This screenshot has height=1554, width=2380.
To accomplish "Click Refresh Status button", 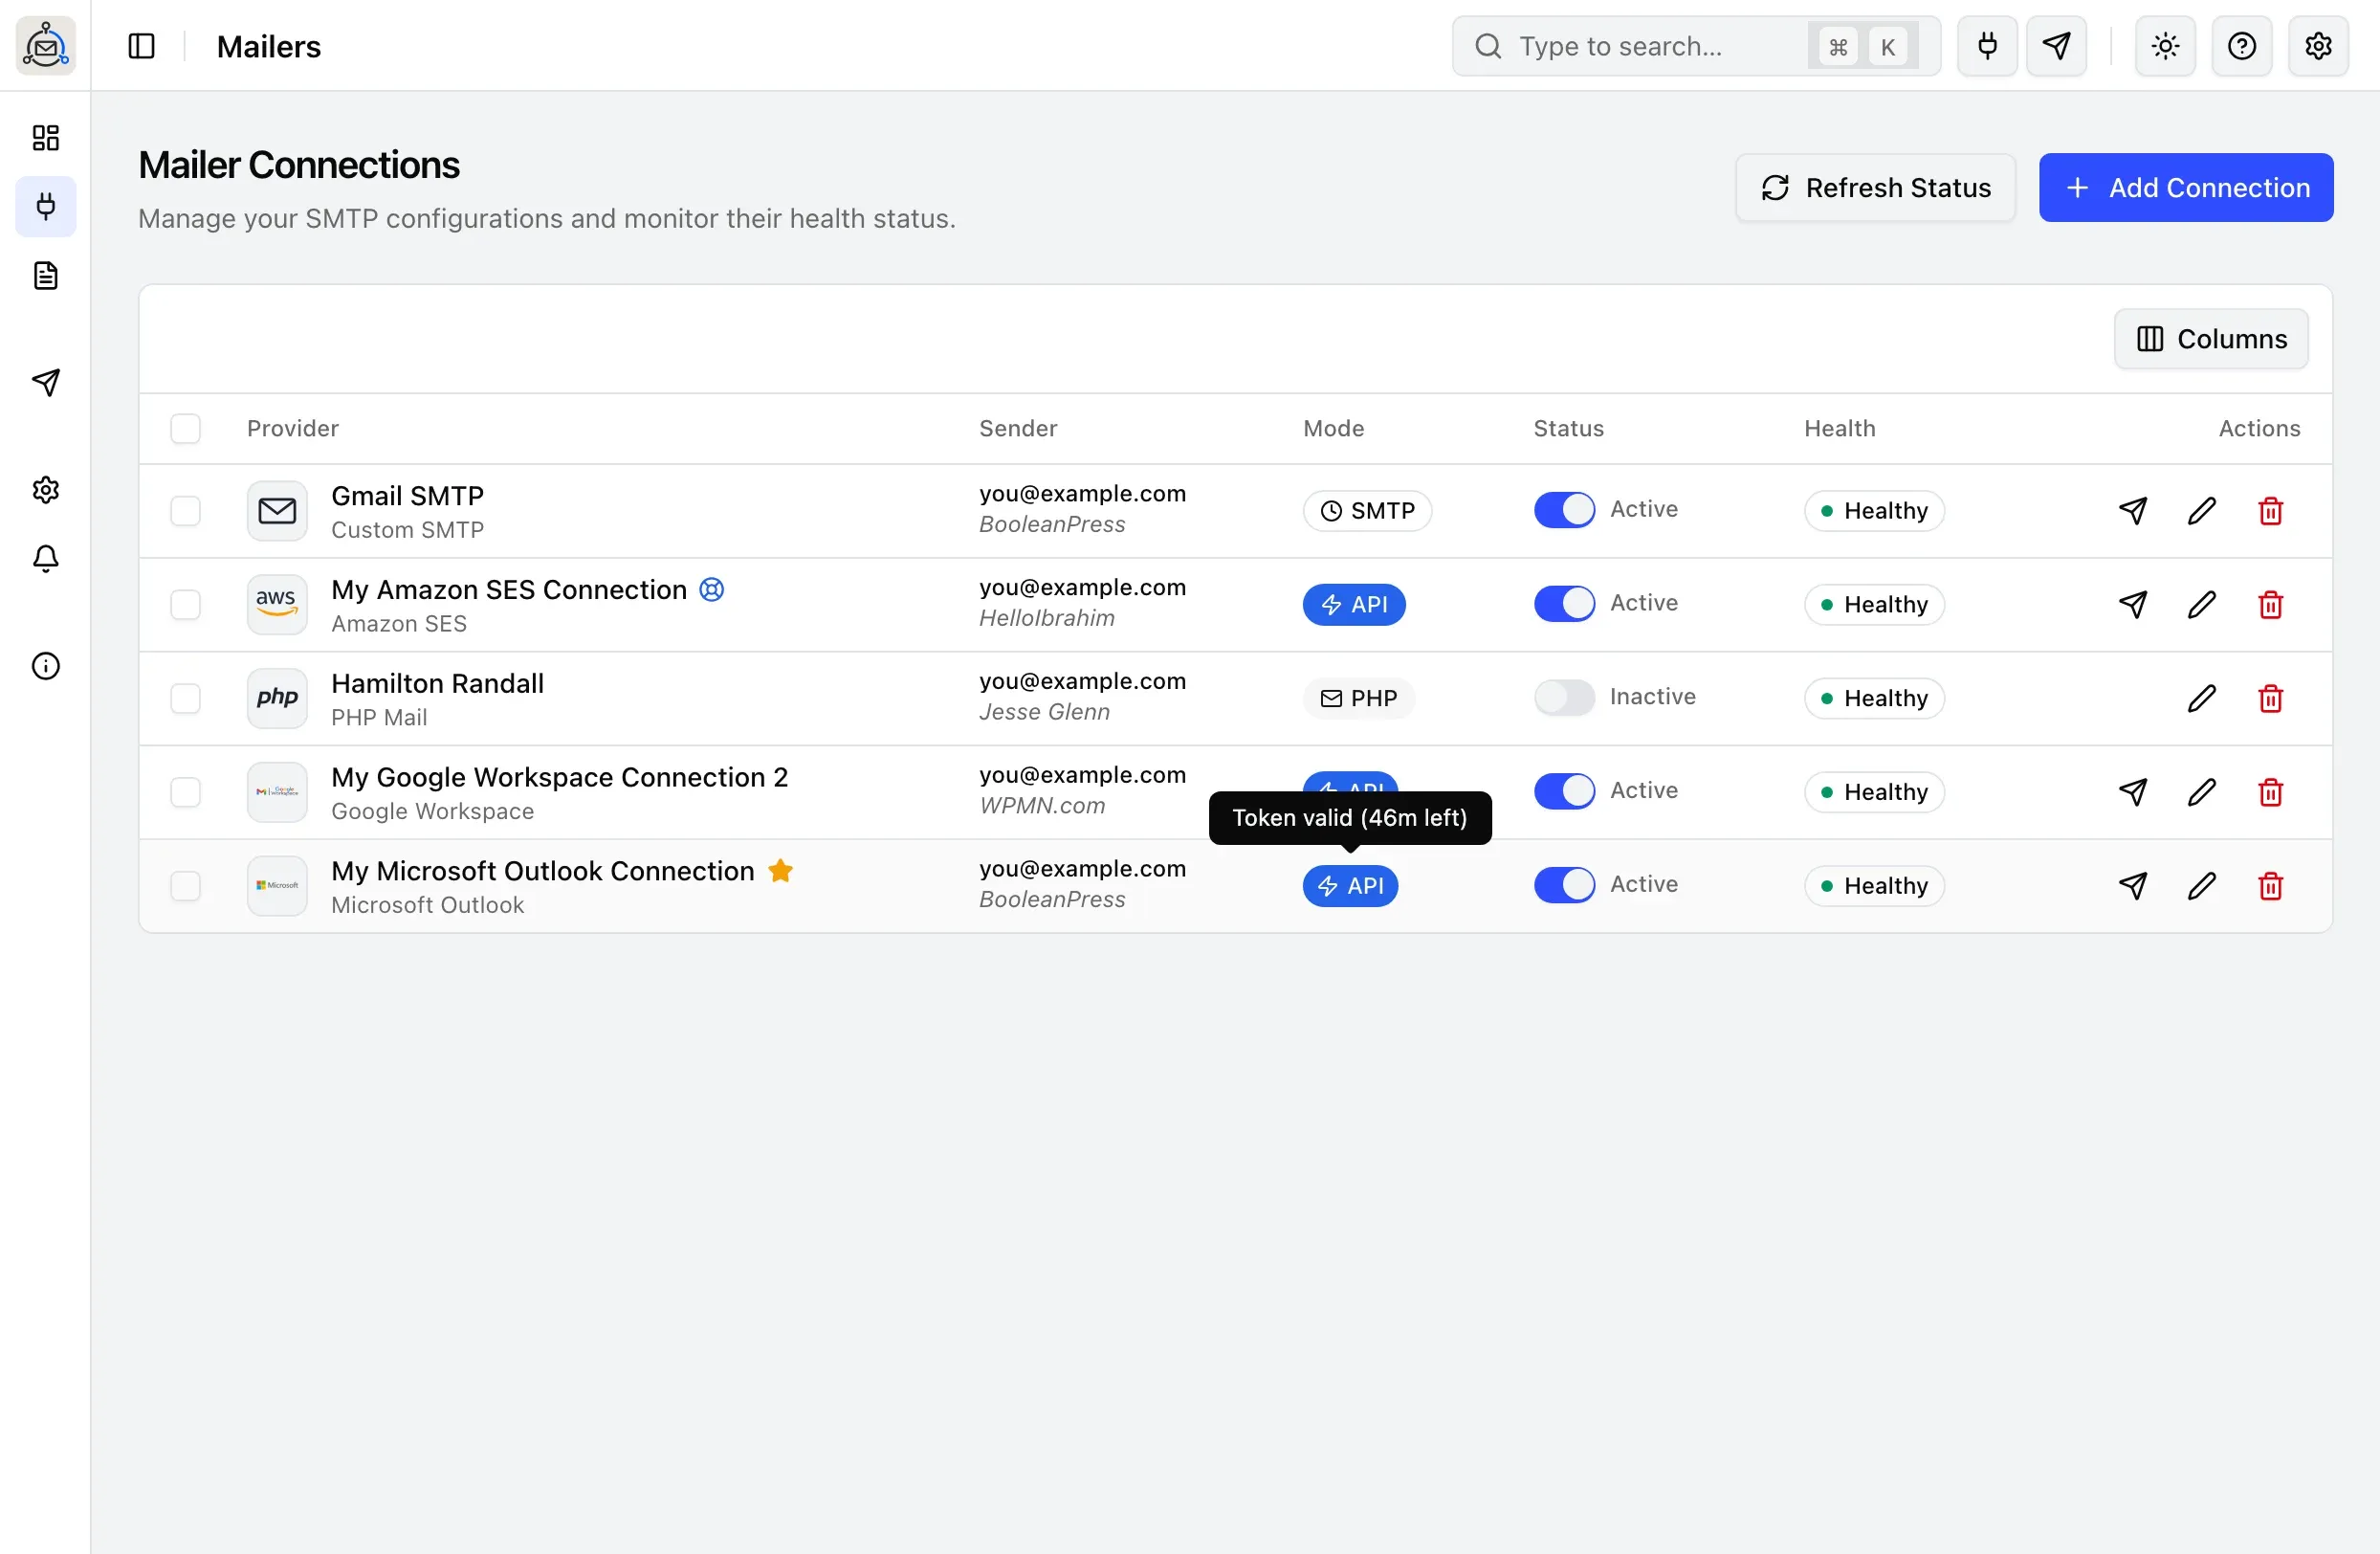I will pos(1875,188).
